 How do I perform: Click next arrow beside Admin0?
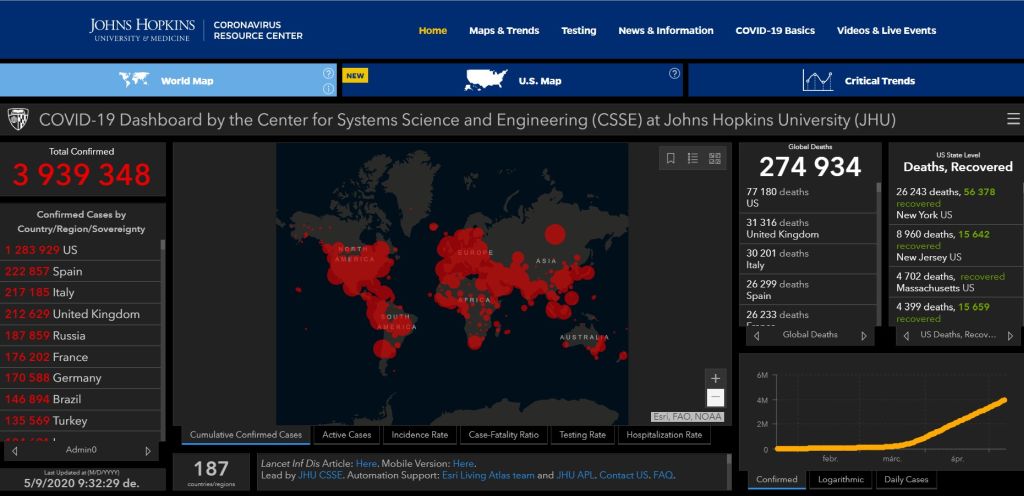148,450
